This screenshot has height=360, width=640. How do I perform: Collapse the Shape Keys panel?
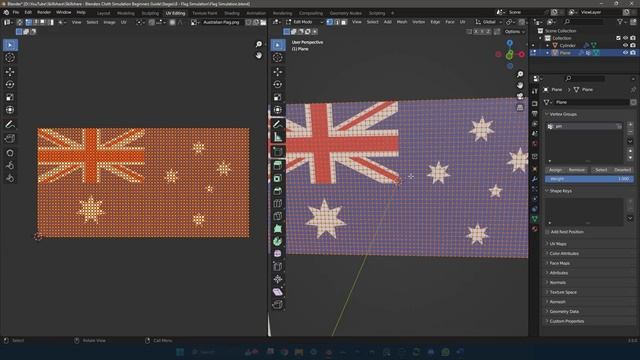(560, 191)
